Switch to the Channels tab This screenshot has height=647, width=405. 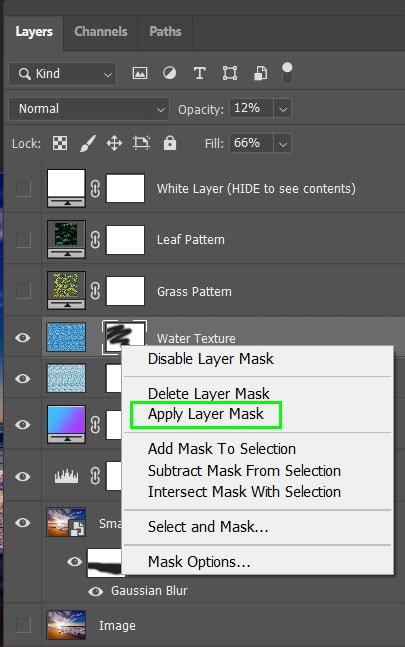tap(101, 32)
